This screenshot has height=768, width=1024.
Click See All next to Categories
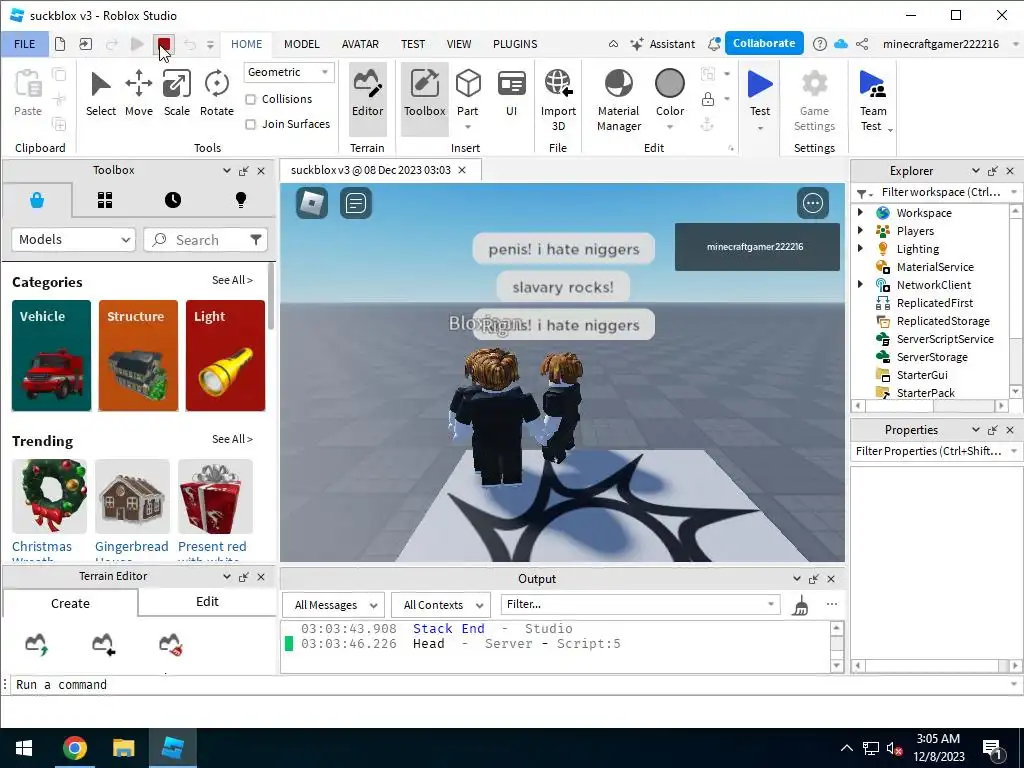232,280
